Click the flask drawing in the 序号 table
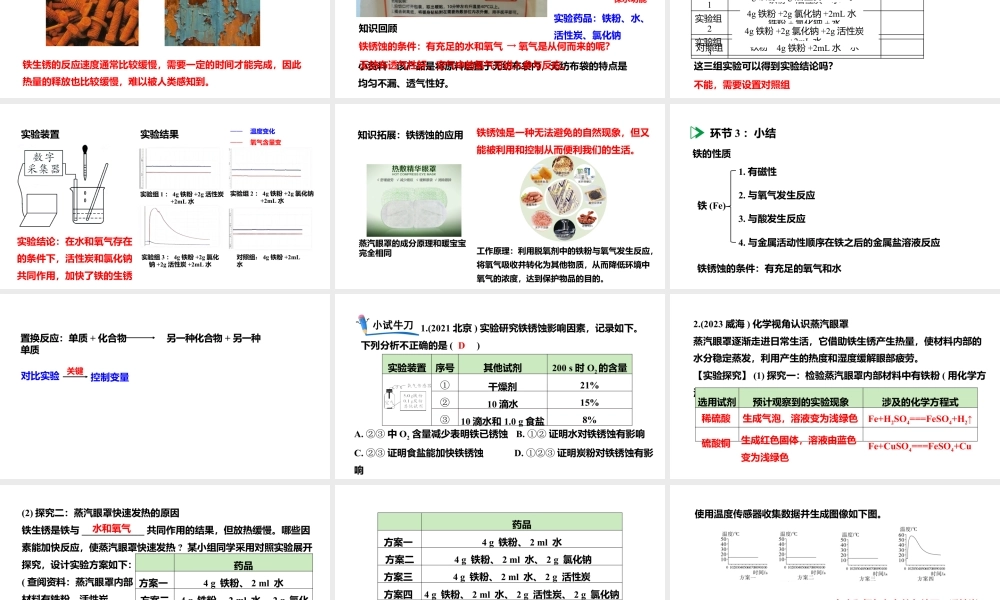Viewport: 1000px width, 600px height. coord(390,398)
